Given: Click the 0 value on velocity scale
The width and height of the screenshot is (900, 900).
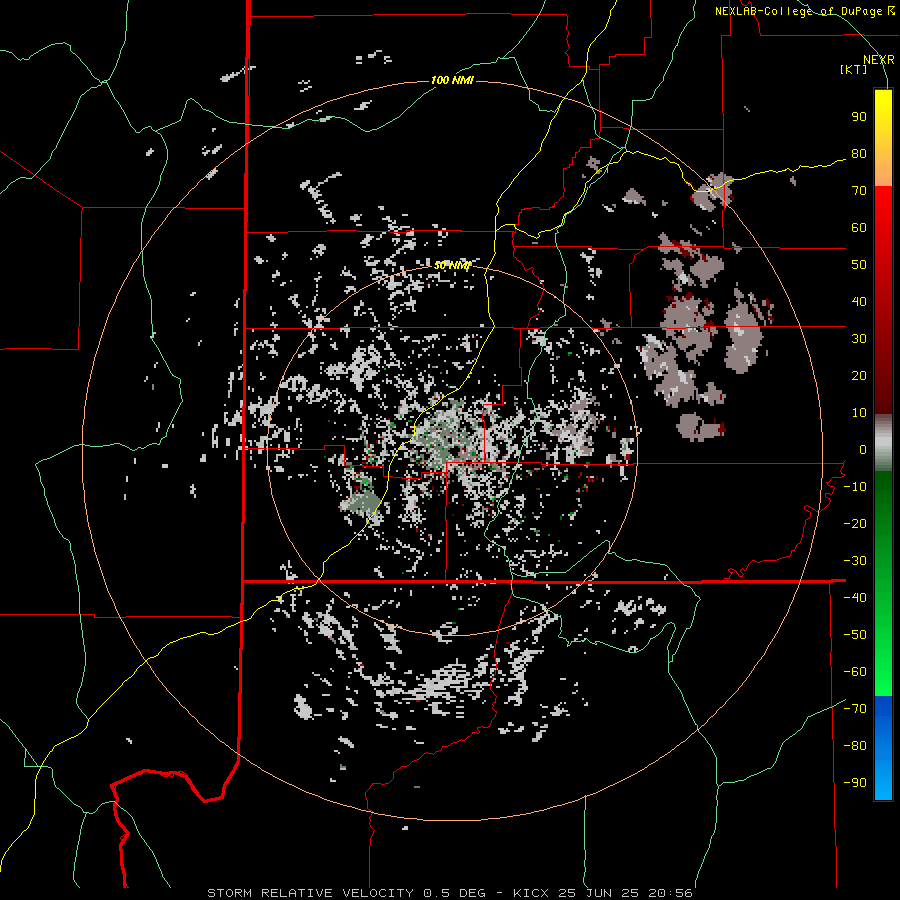Looking at the screenshot, I should [863, 449].
